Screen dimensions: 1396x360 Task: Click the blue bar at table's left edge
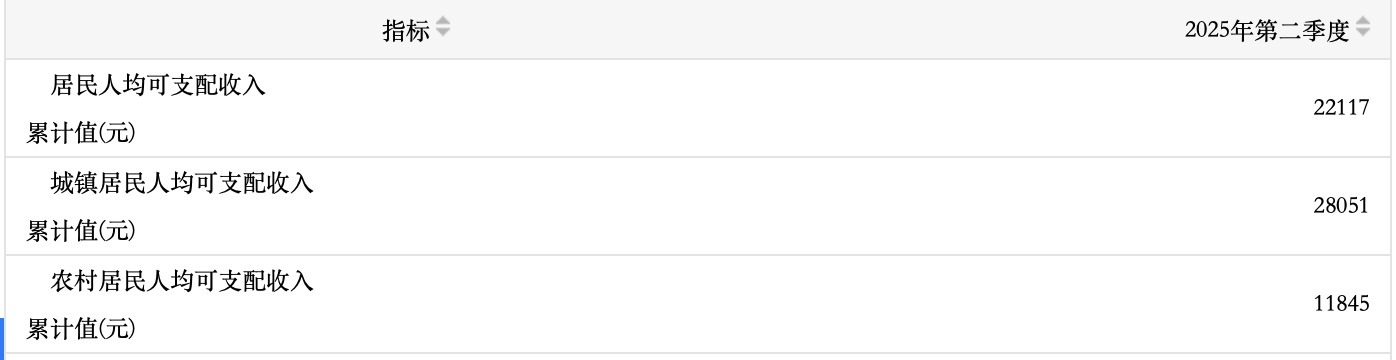click(x=2, y=339)
